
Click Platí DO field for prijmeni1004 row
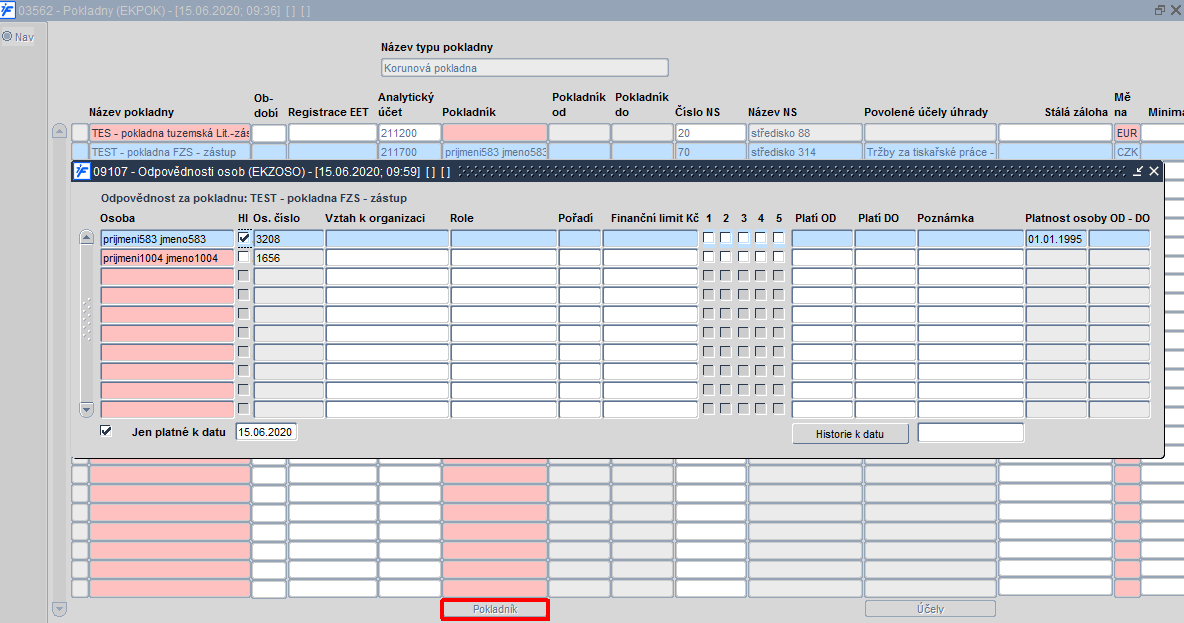click(x=885, y=258)
